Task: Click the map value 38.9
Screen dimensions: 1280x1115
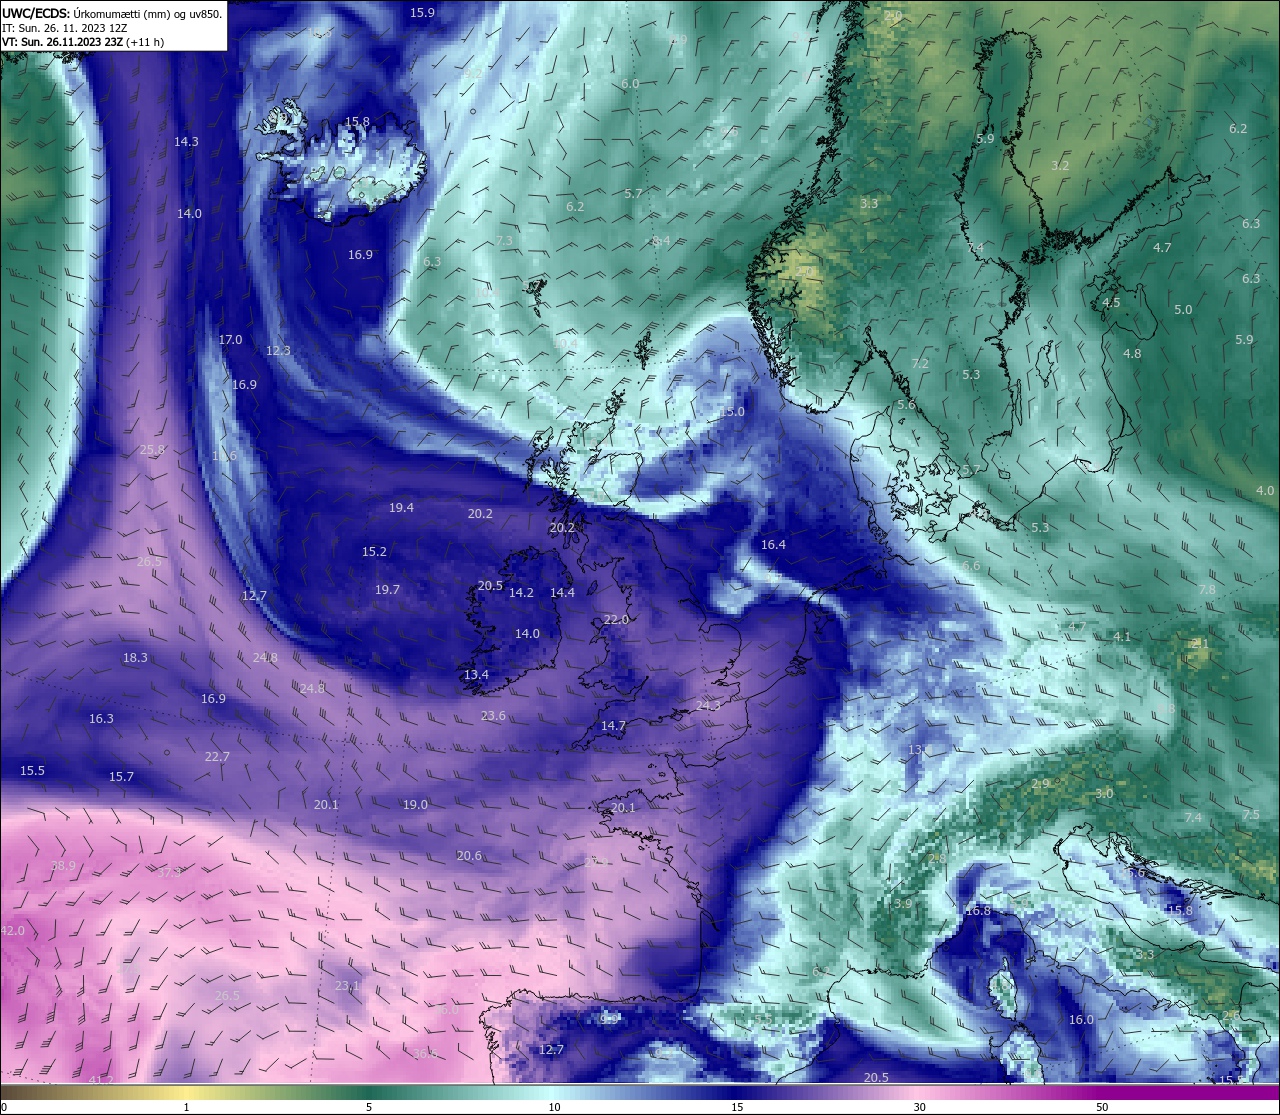Action: pyautogui.click(x=63, y=866)
